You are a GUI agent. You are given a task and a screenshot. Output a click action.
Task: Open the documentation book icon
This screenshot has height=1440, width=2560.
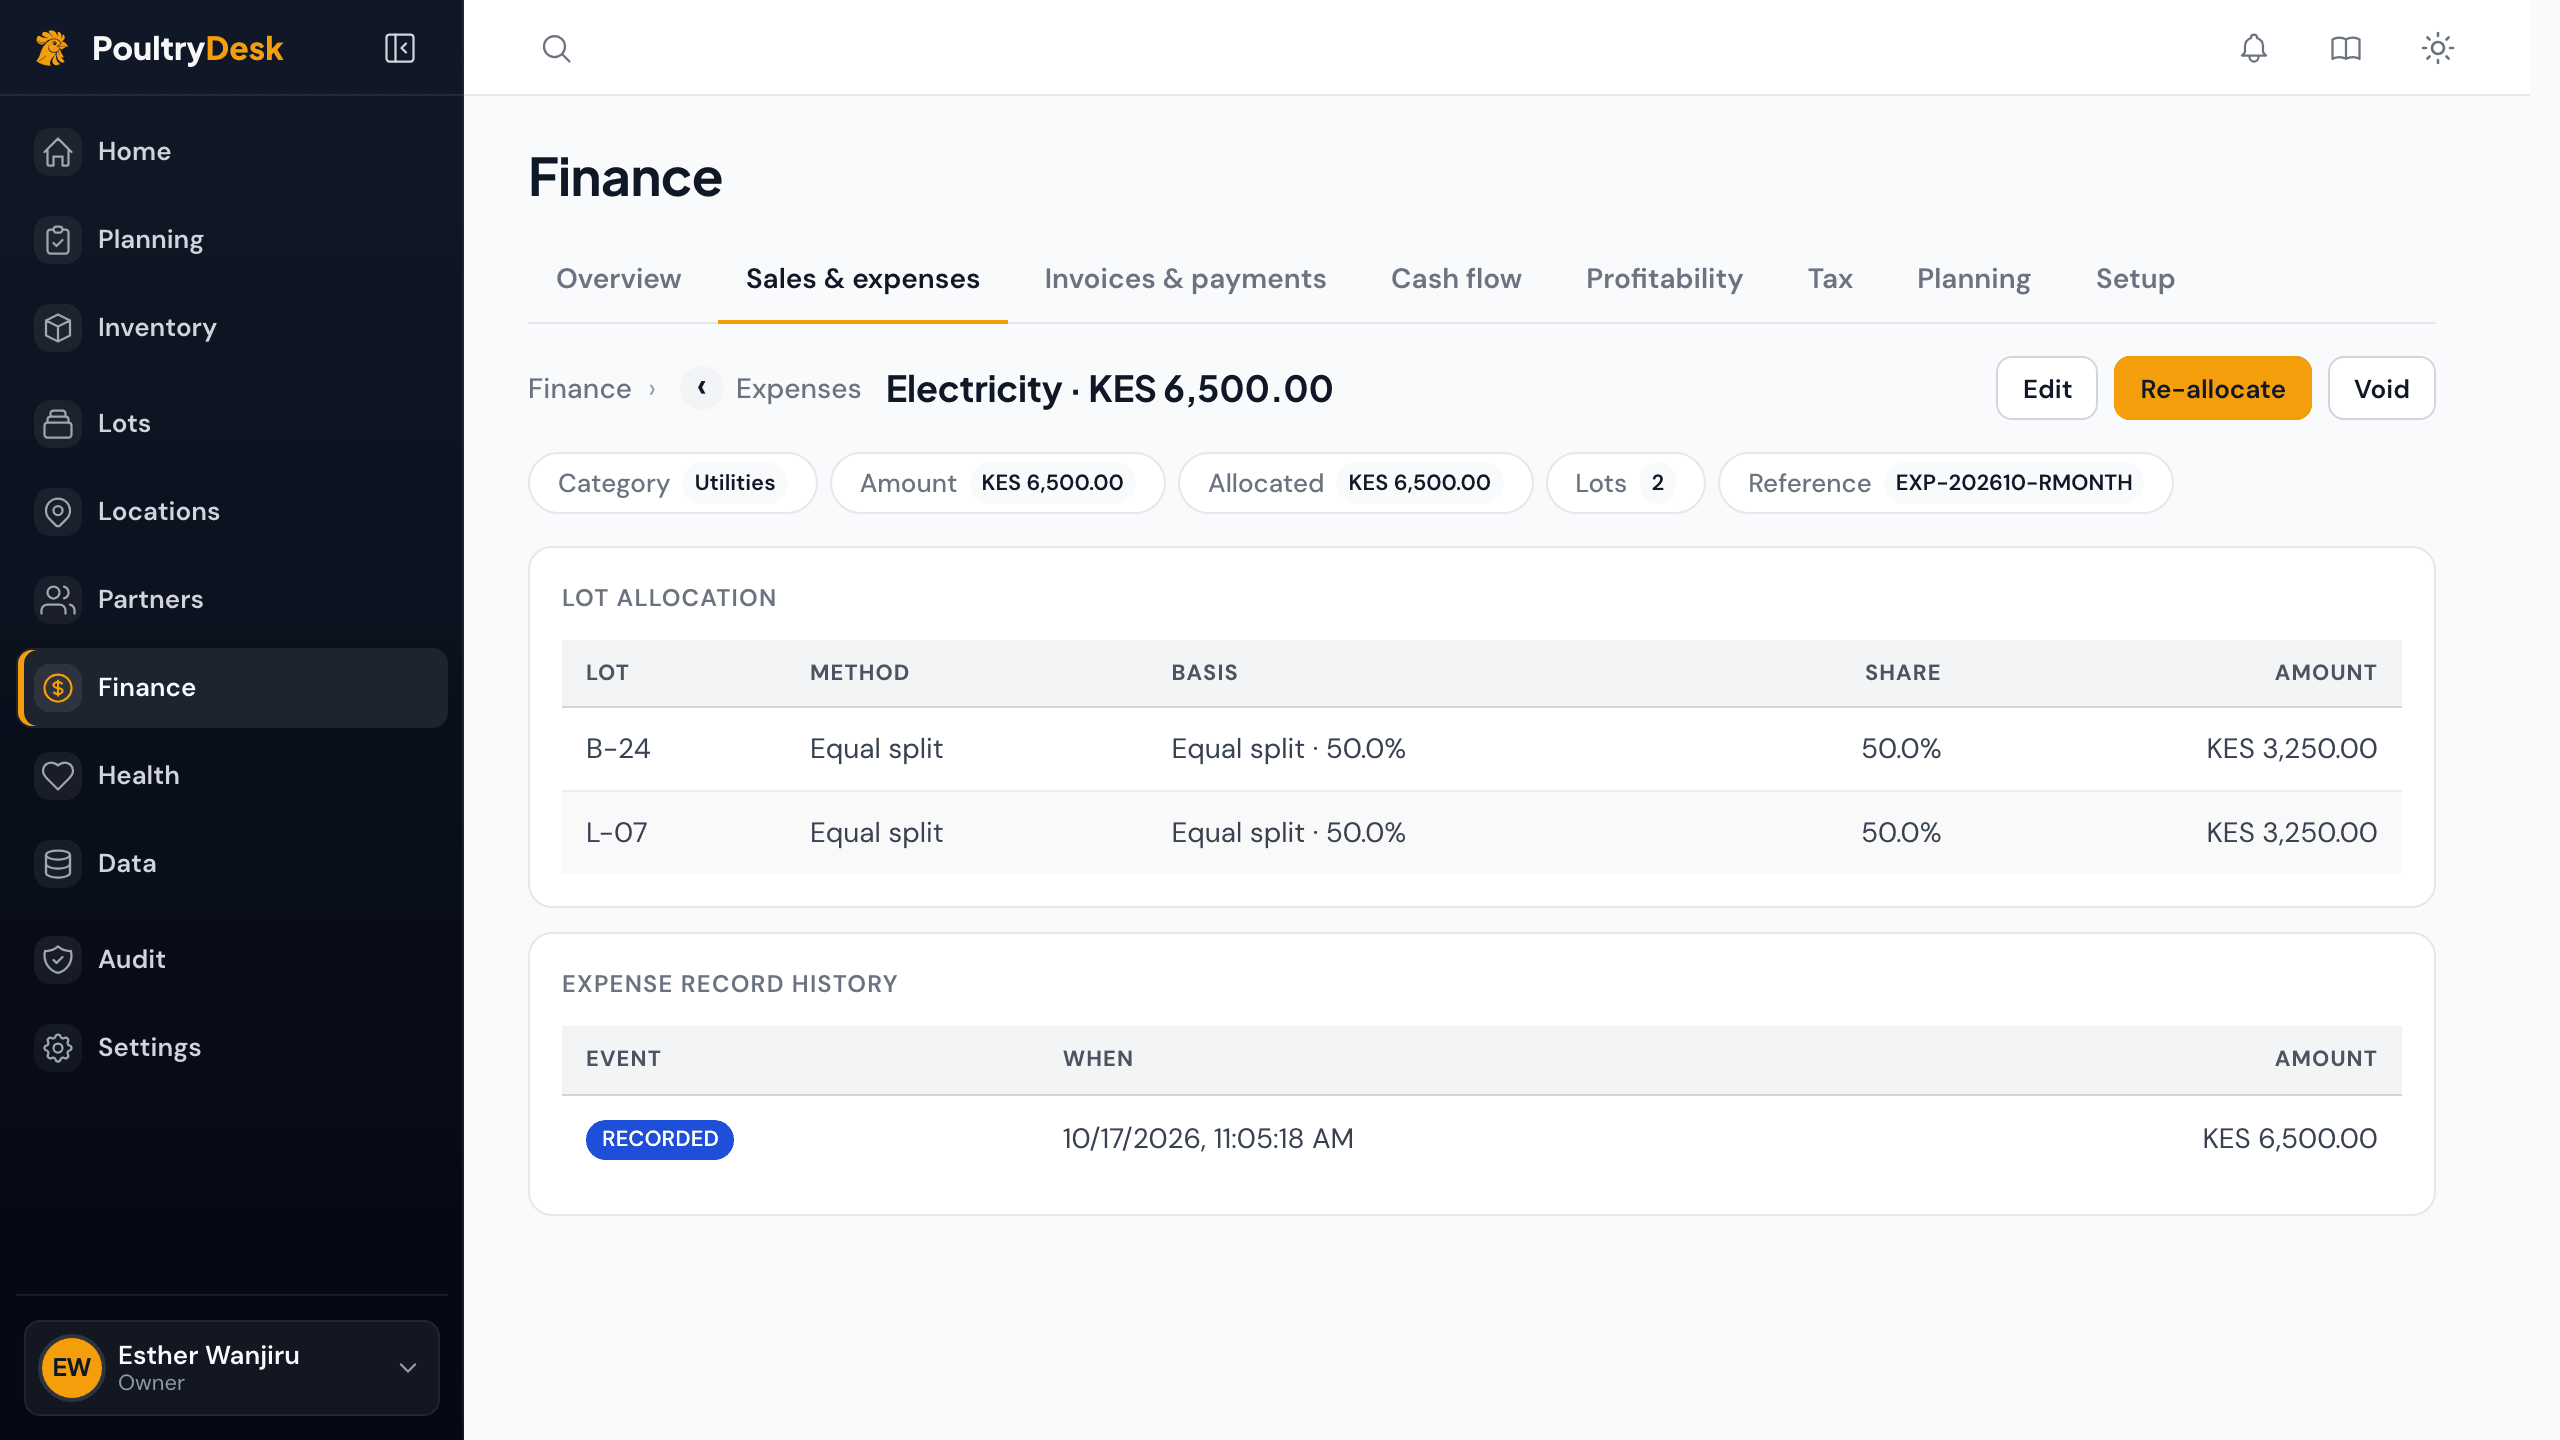pyautogui.click(x=2346, y=48)
